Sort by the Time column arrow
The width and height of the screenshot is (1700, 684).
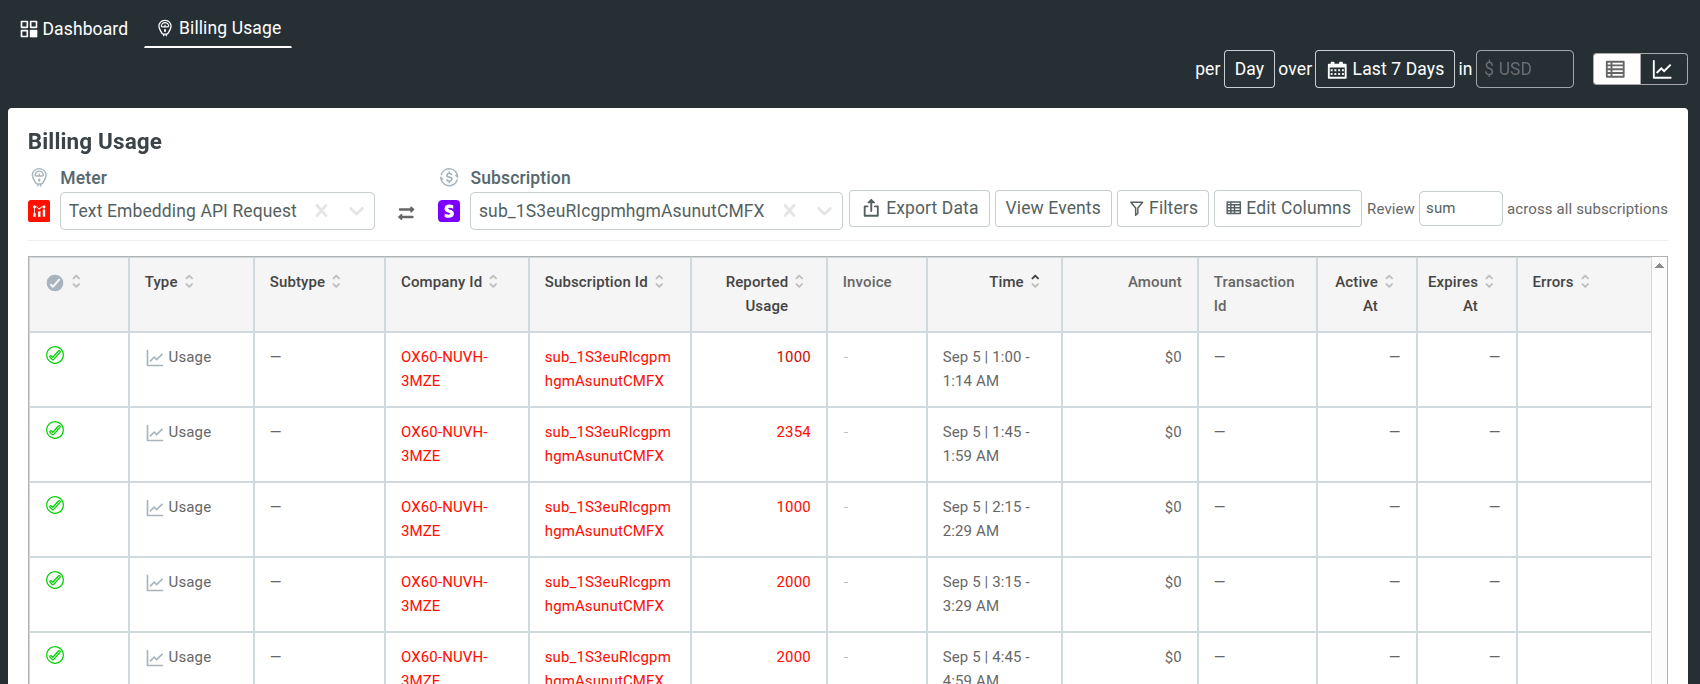point(1035,282)
